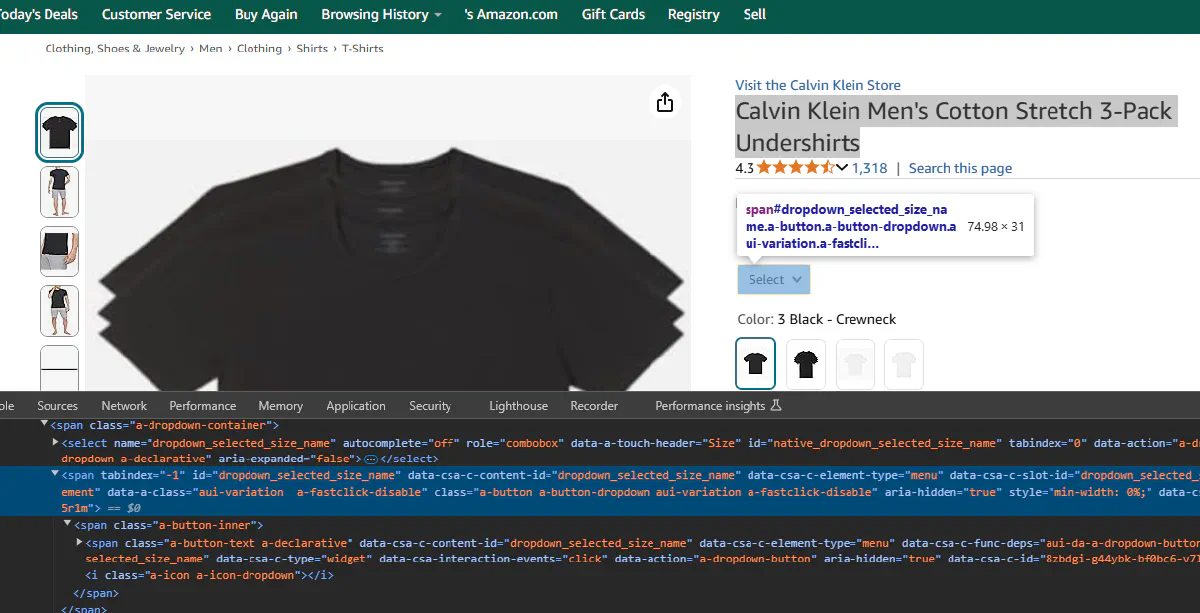Screen dimensions: 1200x613
Task: Switch to the Network DevTools tab
Action: (124, 406)
